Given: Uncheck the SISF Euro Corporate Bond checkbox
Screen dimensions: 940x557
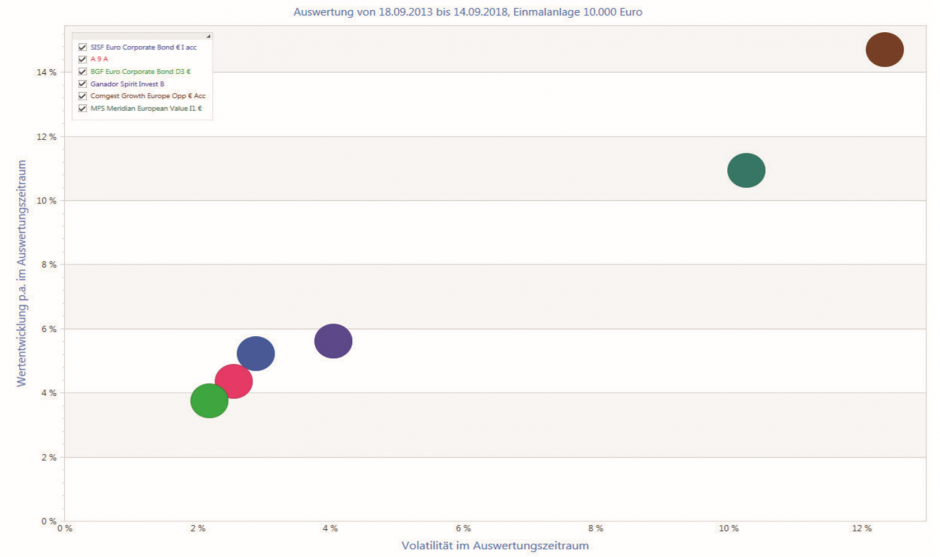Looking at the screenshot, I should [x=82, y=47].
